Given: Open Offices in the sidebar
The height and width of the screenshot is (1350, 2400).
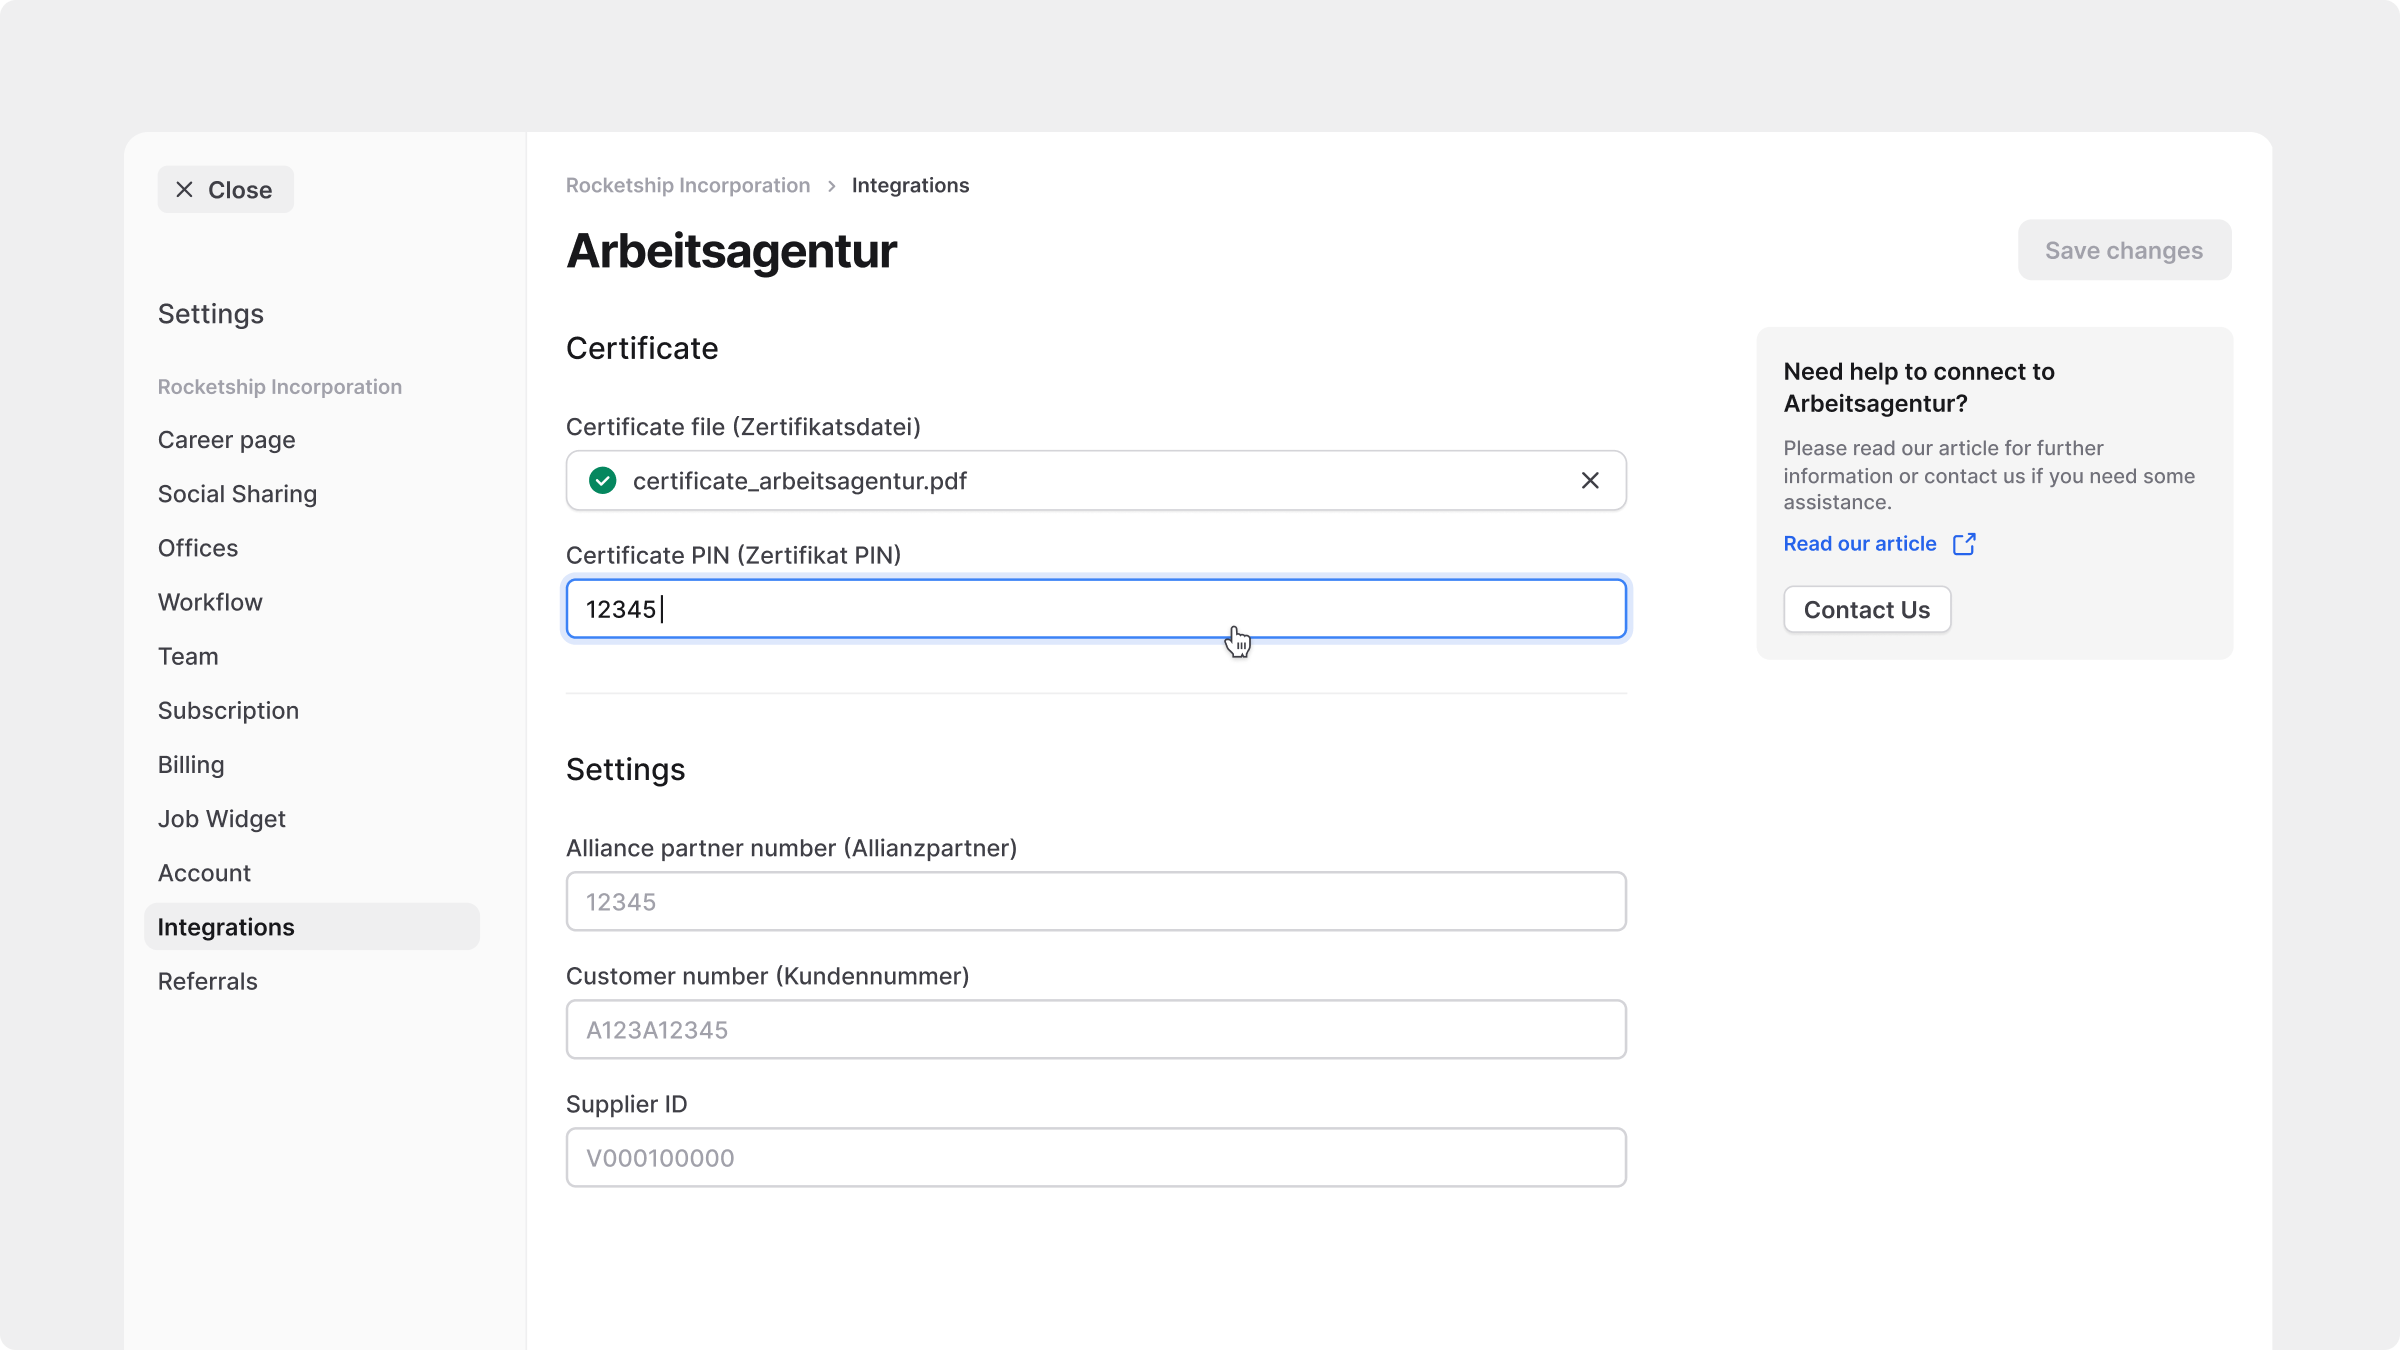Looking at the screenshot, I should click(x=198, y=548).
